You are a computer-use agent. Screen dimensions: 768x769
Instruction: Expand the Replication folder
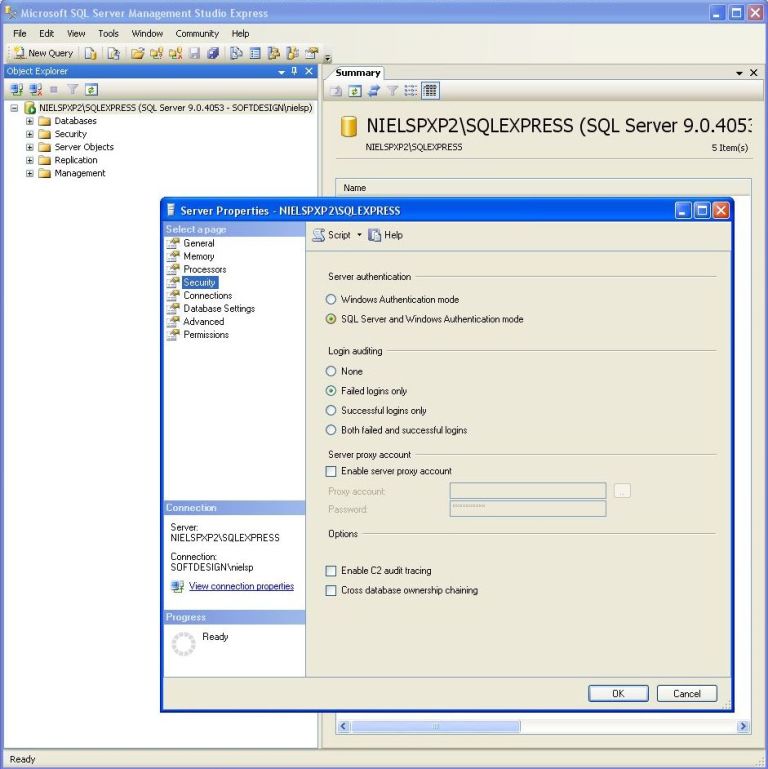pos(29,160)
